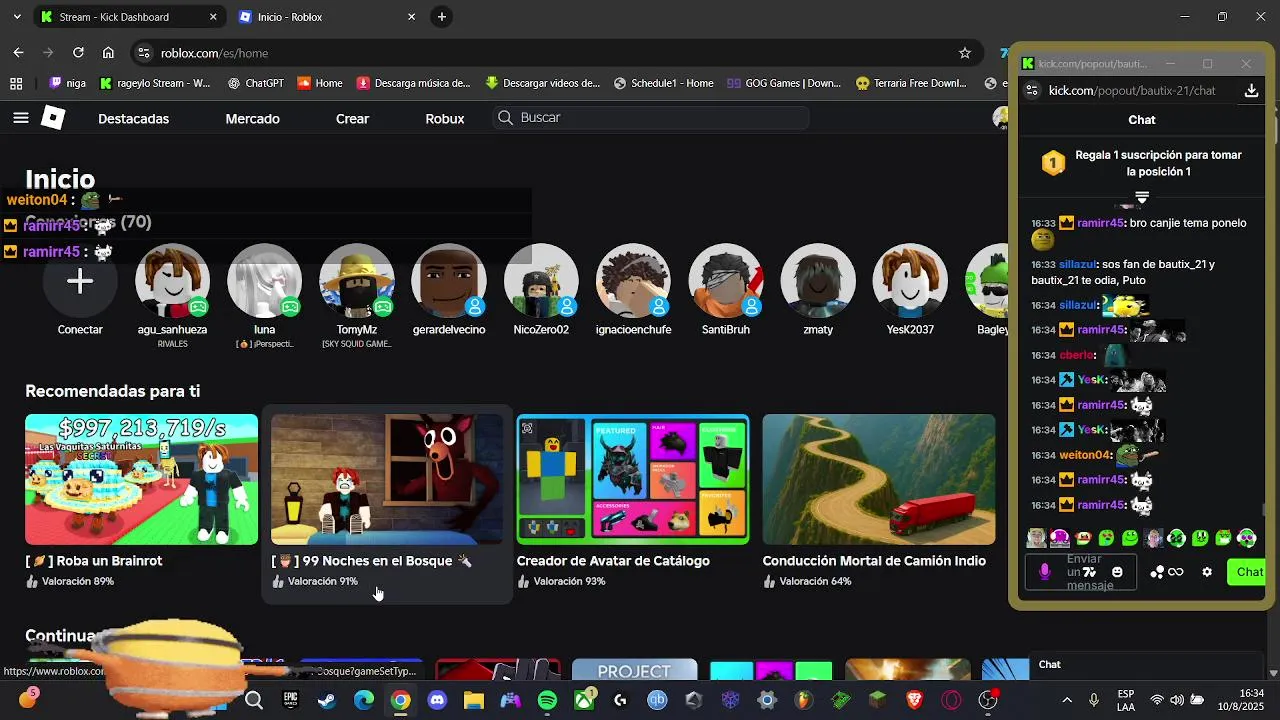Viewport: 1280px width, 720px height.
Task: Open Robux in Roblox navigation
Action: 445,118
